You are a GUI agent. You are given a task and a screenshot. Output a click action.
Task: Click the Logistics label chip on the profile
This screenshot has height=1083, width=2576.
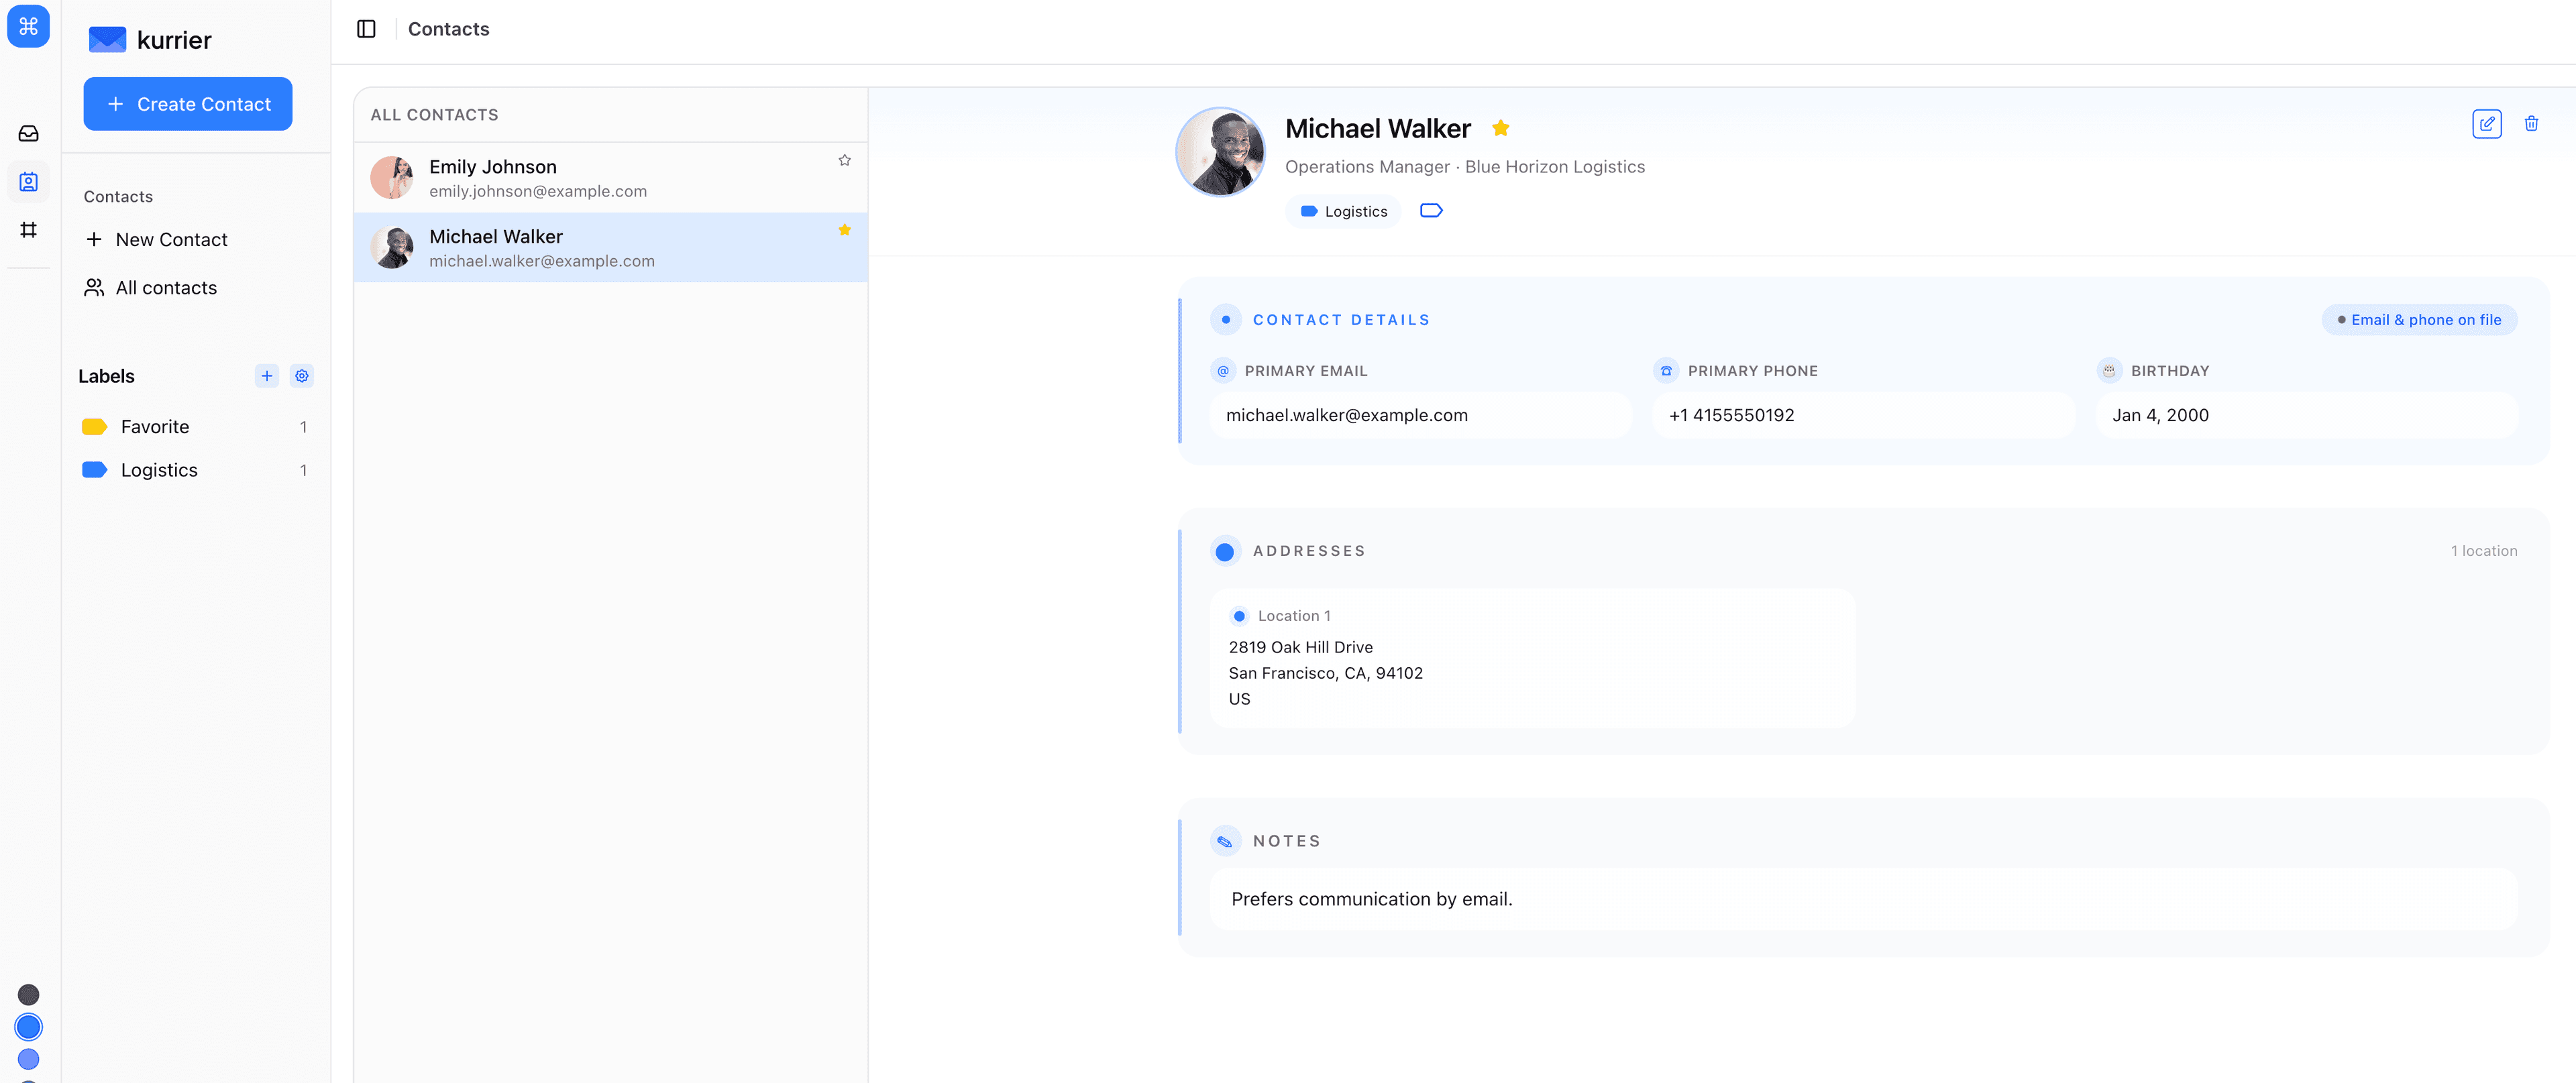tap(1343, 210)
